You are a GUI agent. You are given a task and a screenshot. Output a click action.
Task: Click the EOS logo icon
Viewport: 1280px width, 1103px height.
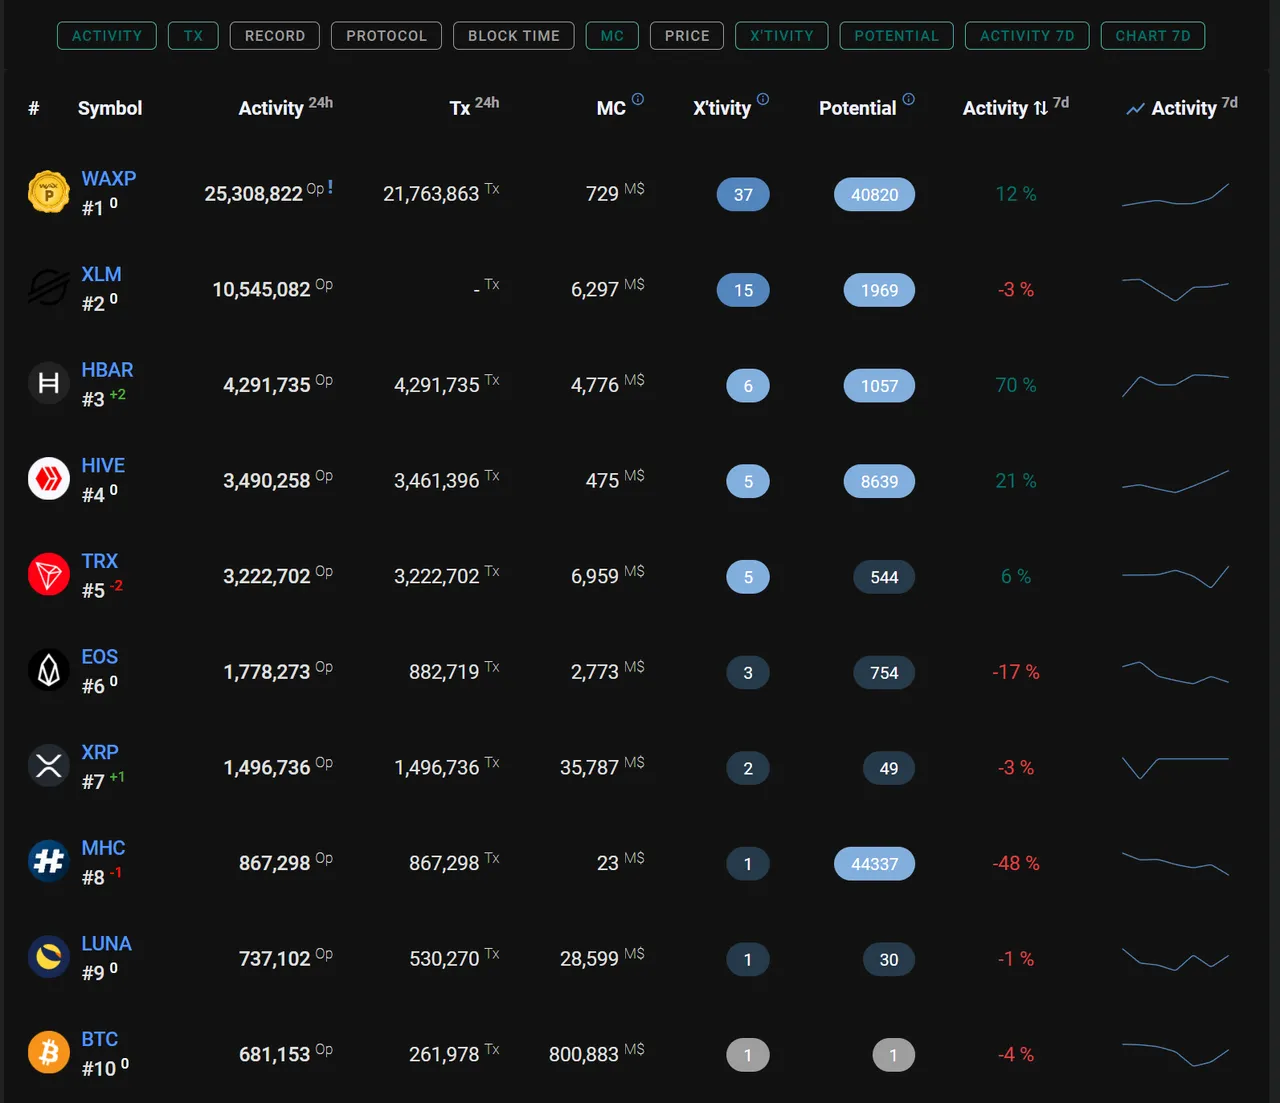48,670
